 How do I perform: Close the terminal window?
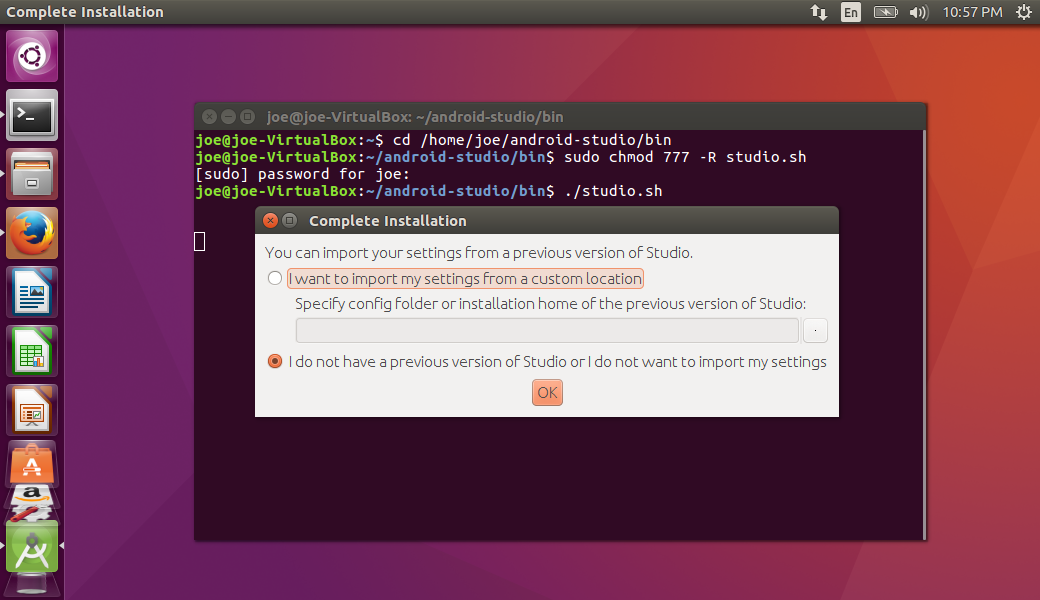point(210,117)
